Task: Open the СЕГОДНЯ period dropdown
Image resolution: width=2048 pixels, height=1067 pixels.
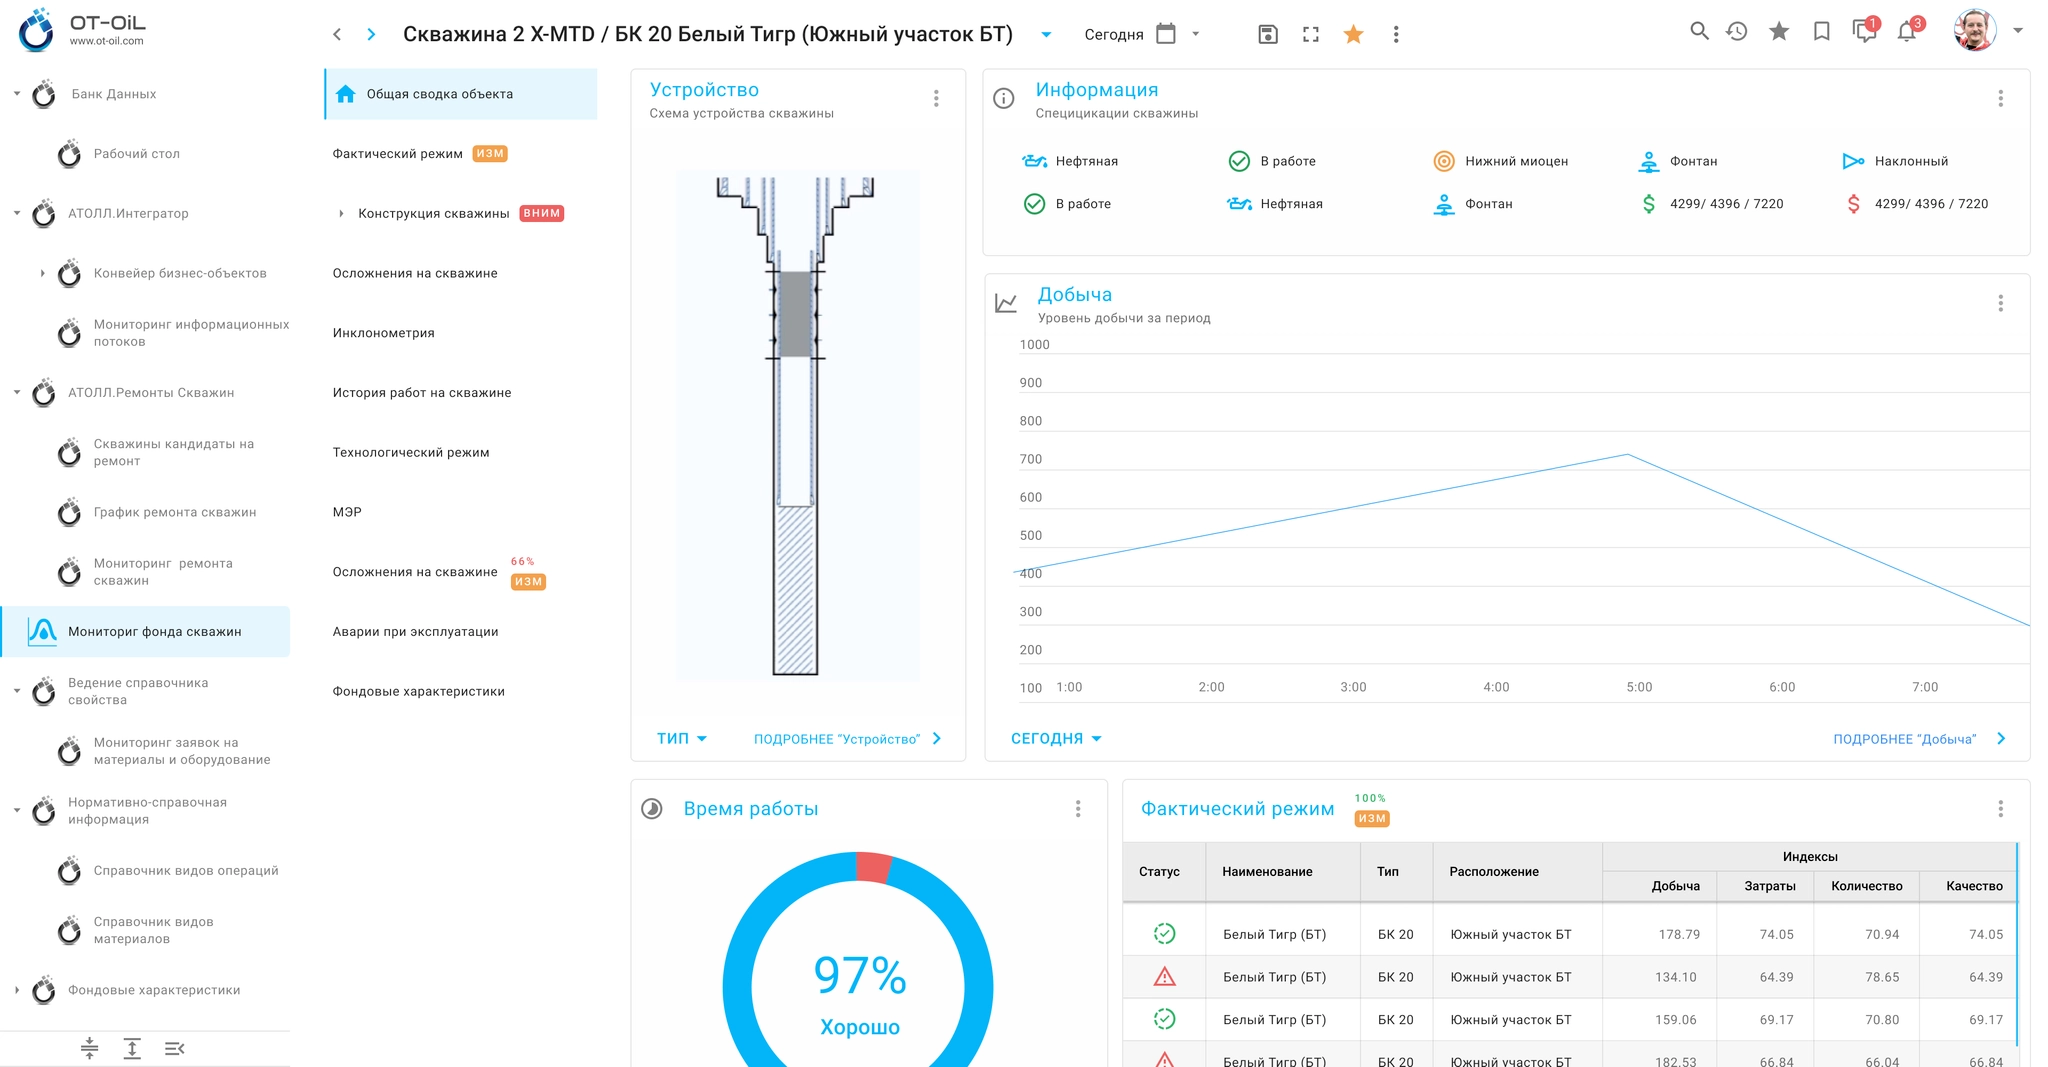Action: tap(1056, 738)
